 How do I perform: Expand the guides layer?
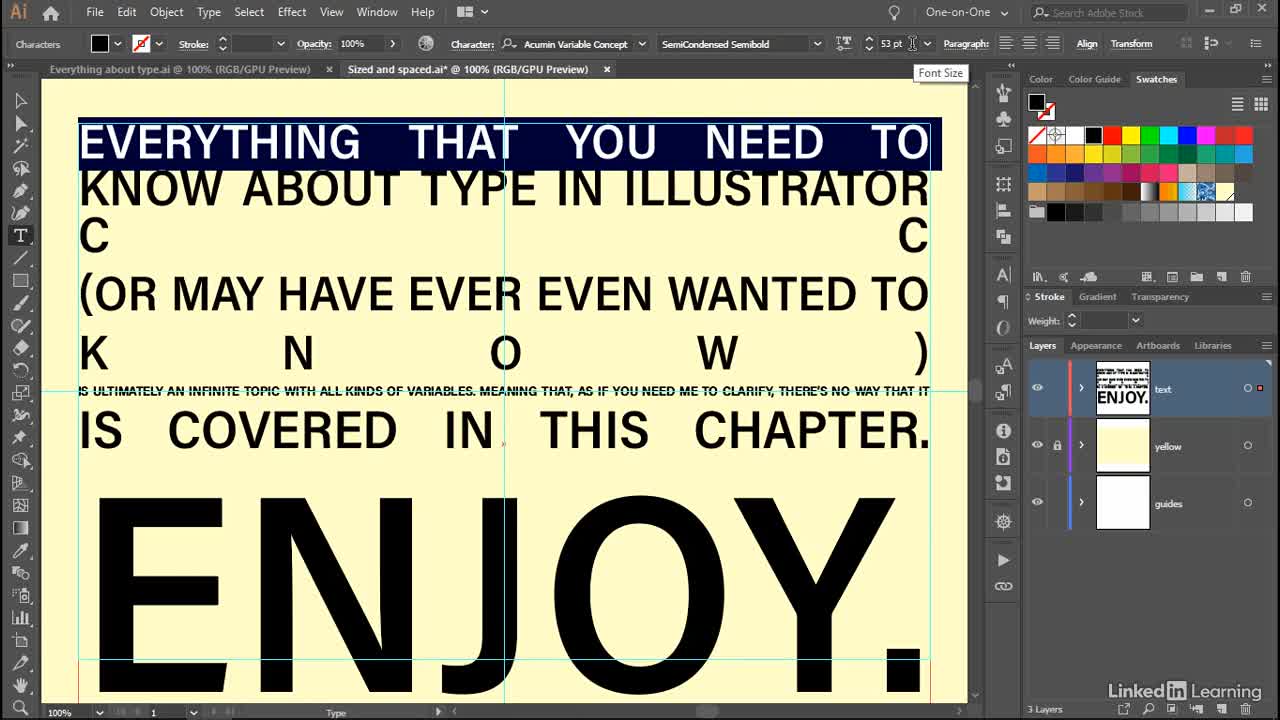(1081, 502)
